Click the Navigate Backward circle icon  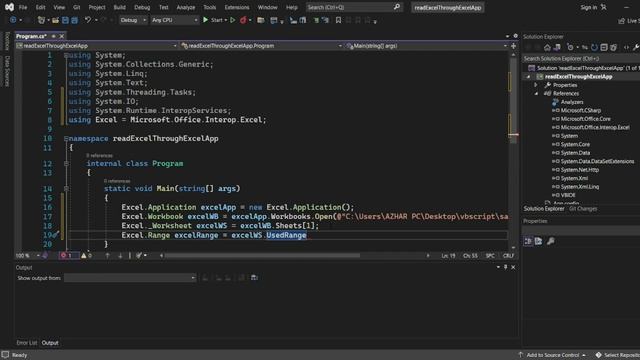click(x=13, y=20)
